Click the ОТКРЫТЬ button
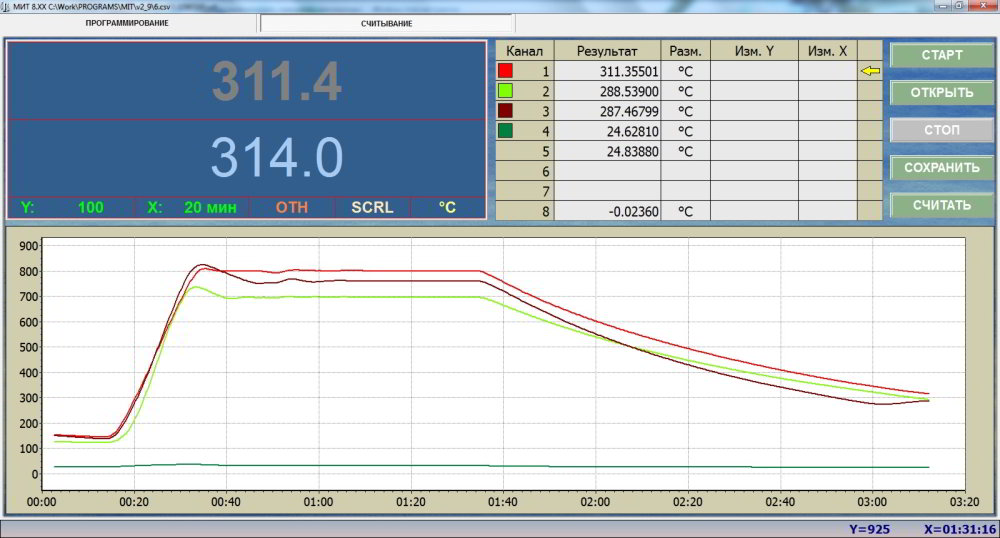Screen dimensions: 1000x538 click(941, 93)
